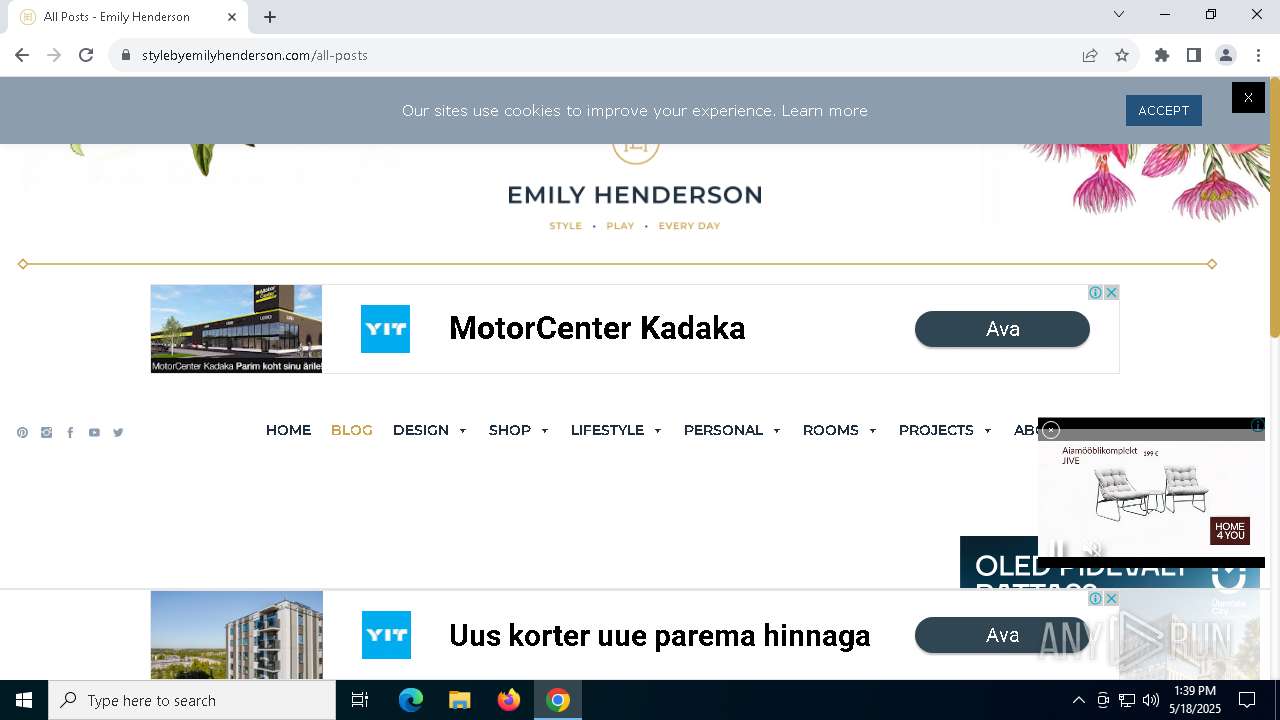Screen dimensions: 1280x720
Task: Open the SHOP menu item
Action: [x=510, y=430]
